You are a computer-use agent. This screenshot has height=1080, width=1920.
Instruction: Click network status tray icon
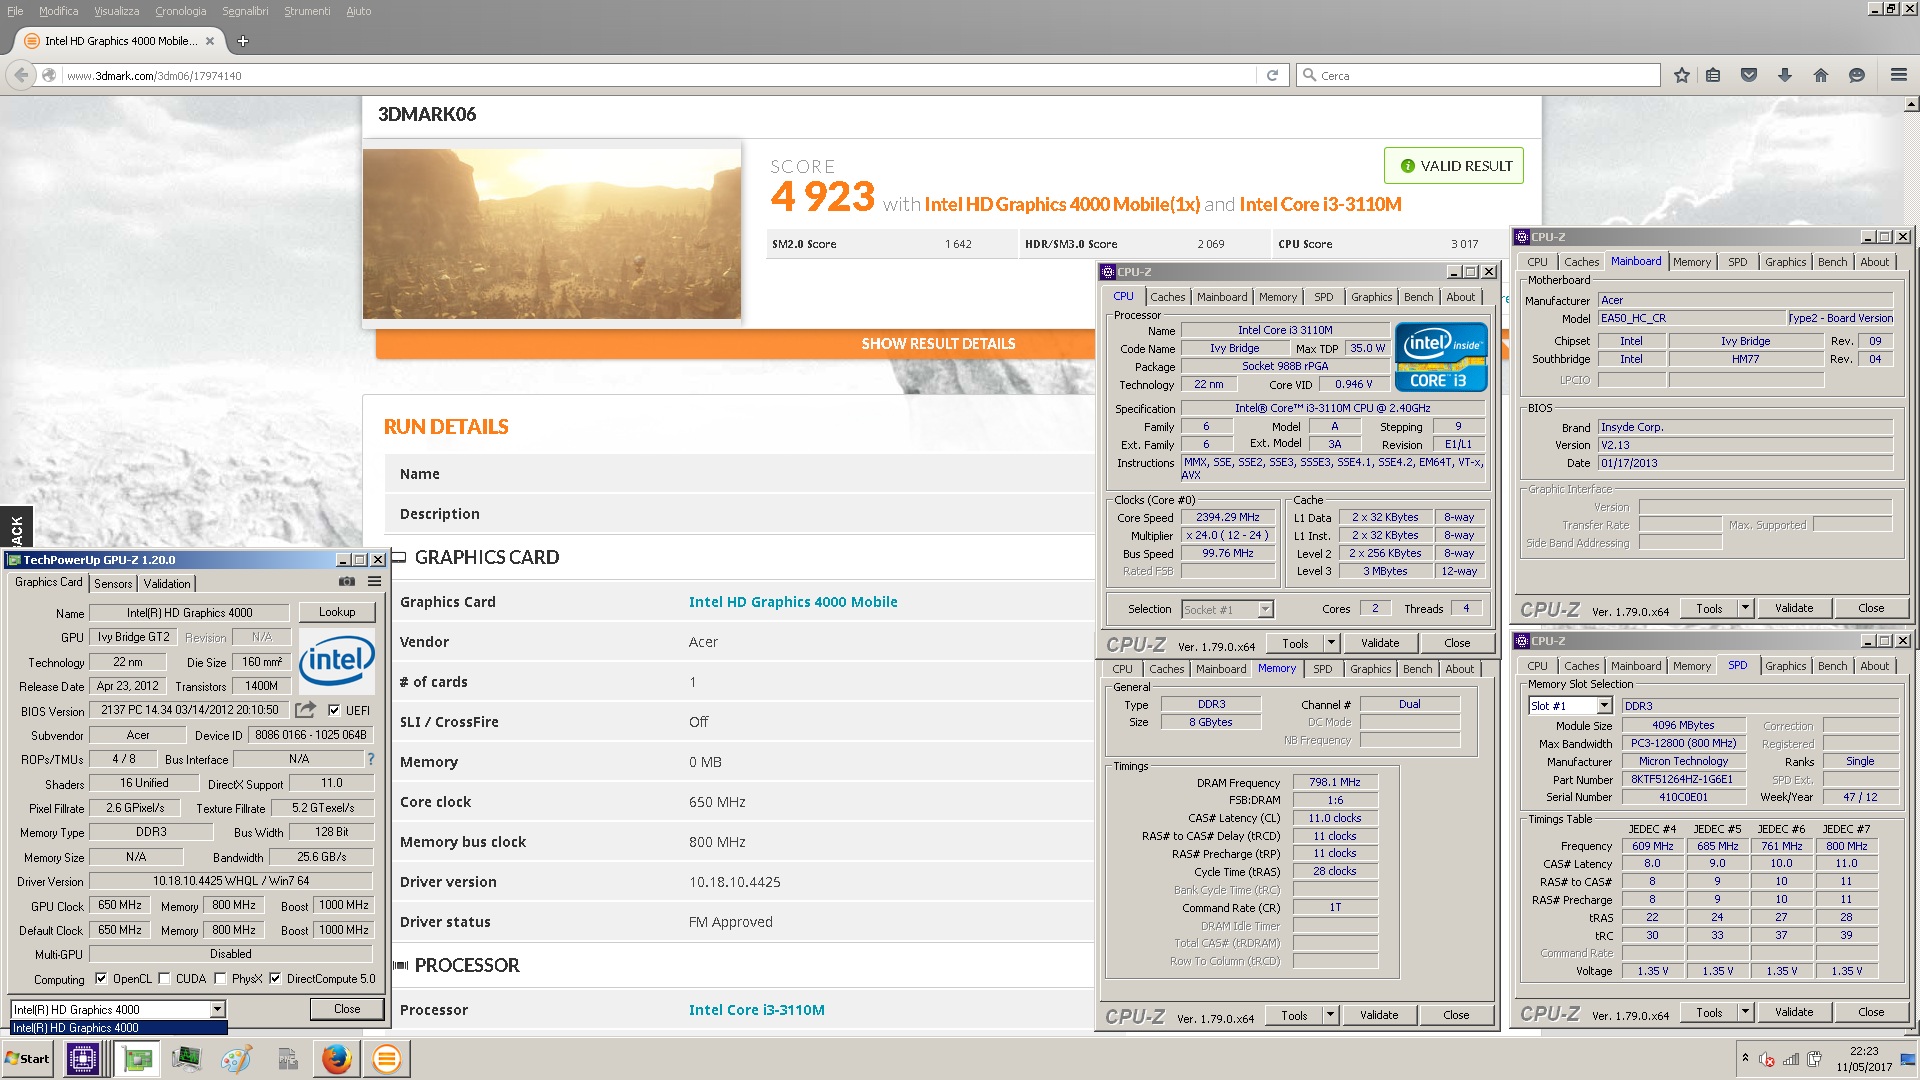click(1790, 1059)
